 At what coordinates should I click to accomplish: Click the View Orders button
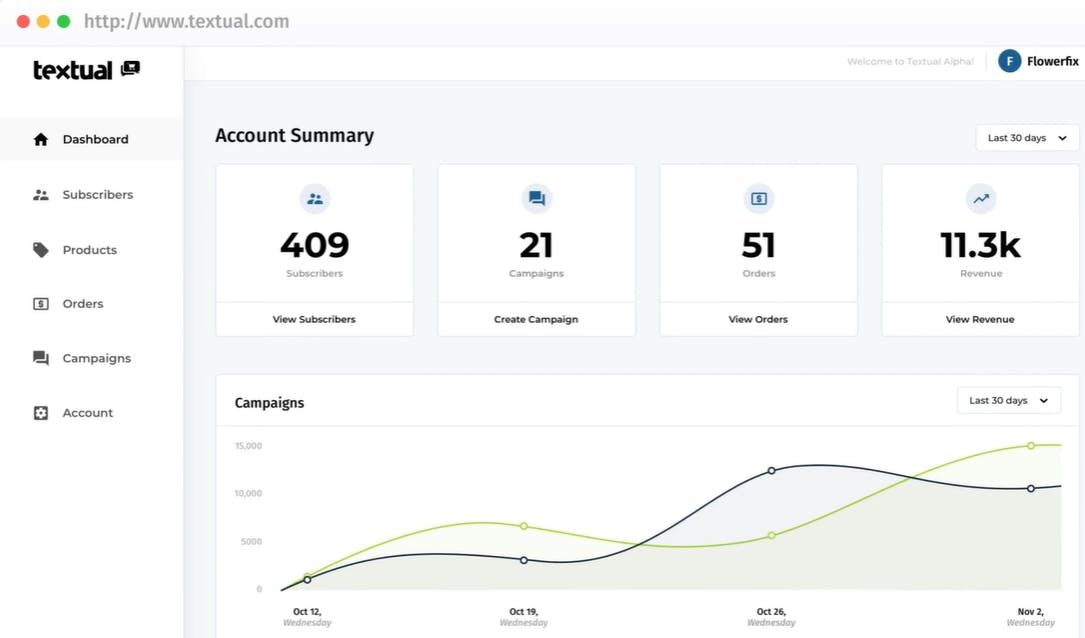(758, 319)
